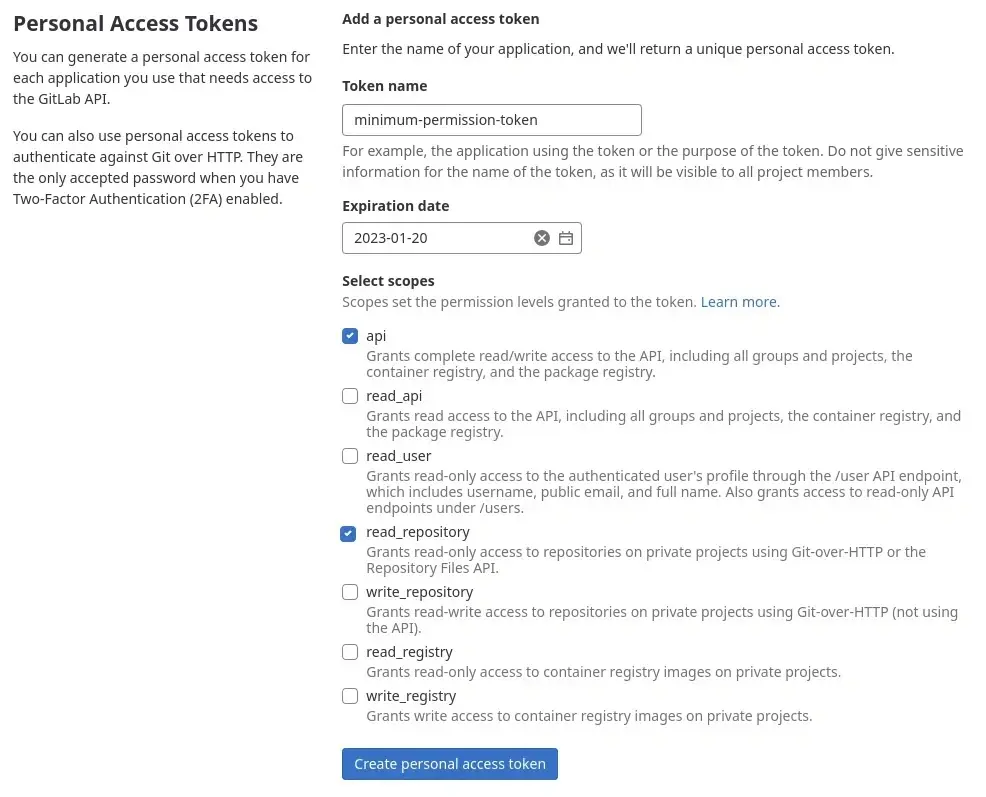Open the Learn more link about scopes
Image resolution: width=986 pixels, height=797 pixels.
[x=738, y=301]
